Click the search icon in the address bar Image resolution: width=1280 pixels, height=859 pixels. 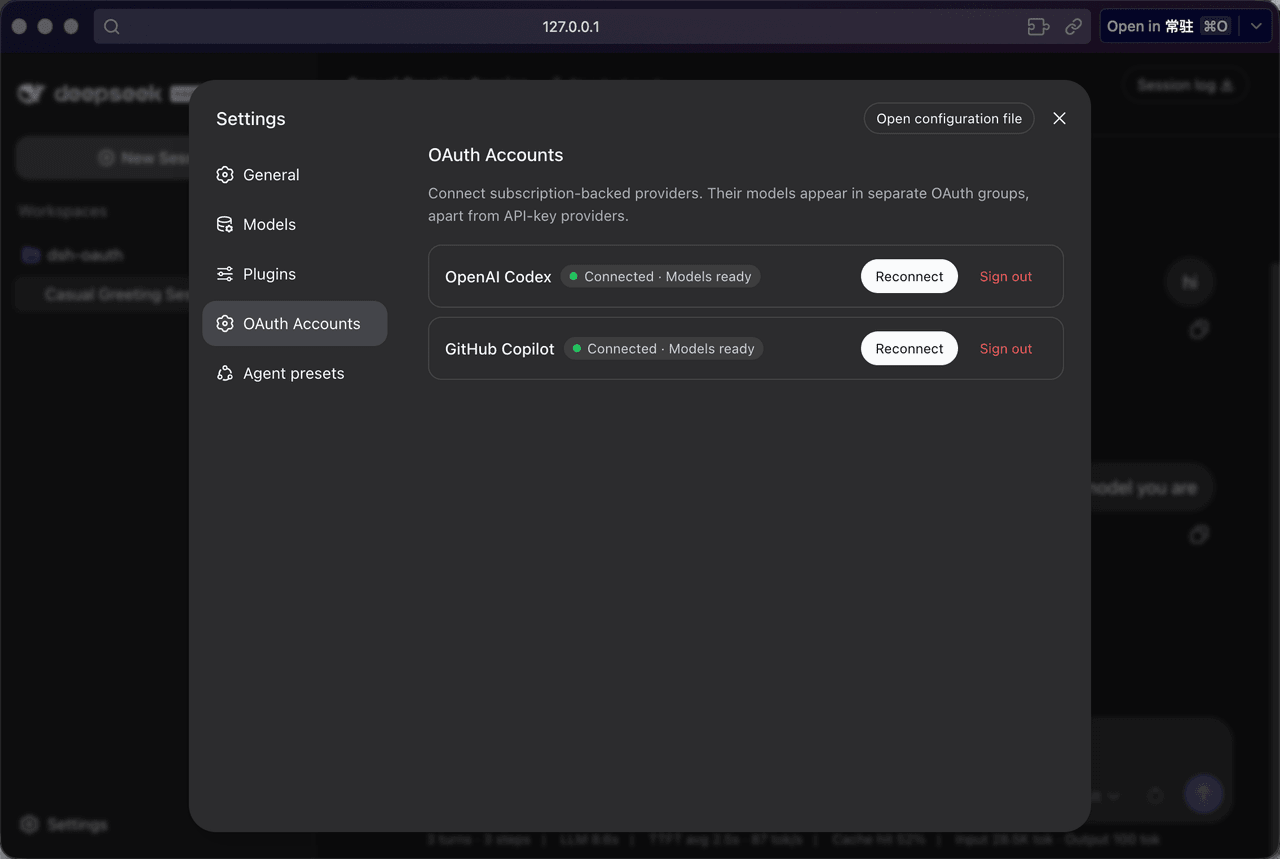coord(112,27)
